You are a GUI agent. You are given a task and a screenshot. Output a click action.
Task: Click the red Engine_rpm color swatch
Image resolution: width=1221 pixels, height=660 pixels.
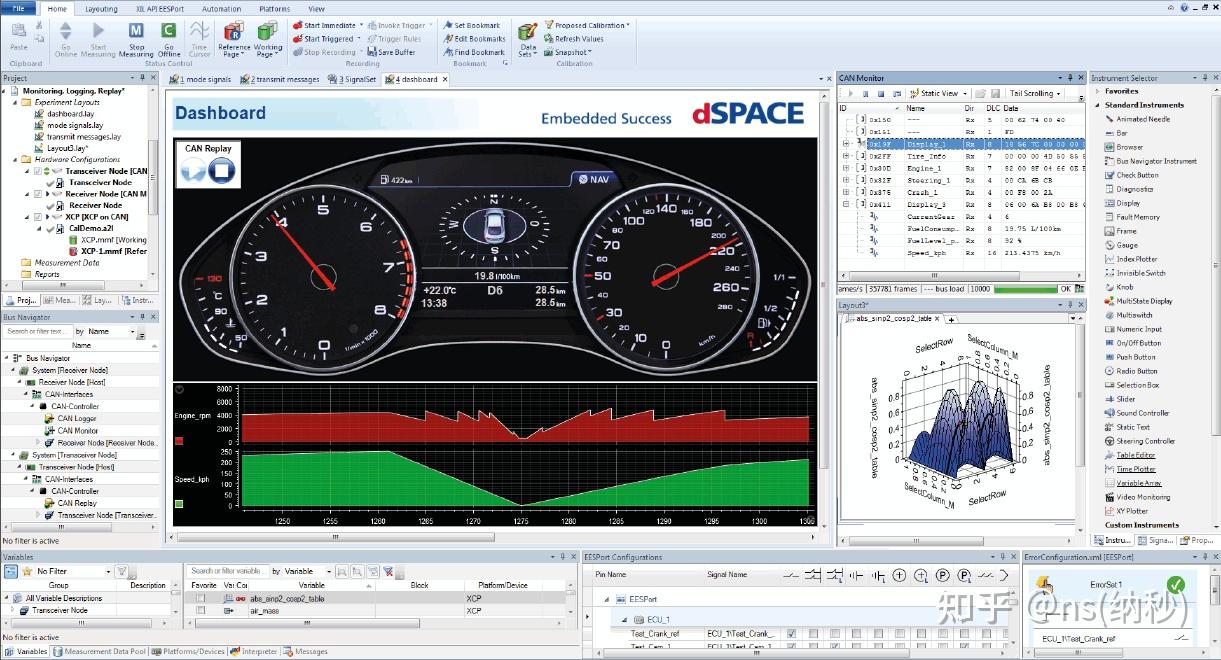point(179,440)
